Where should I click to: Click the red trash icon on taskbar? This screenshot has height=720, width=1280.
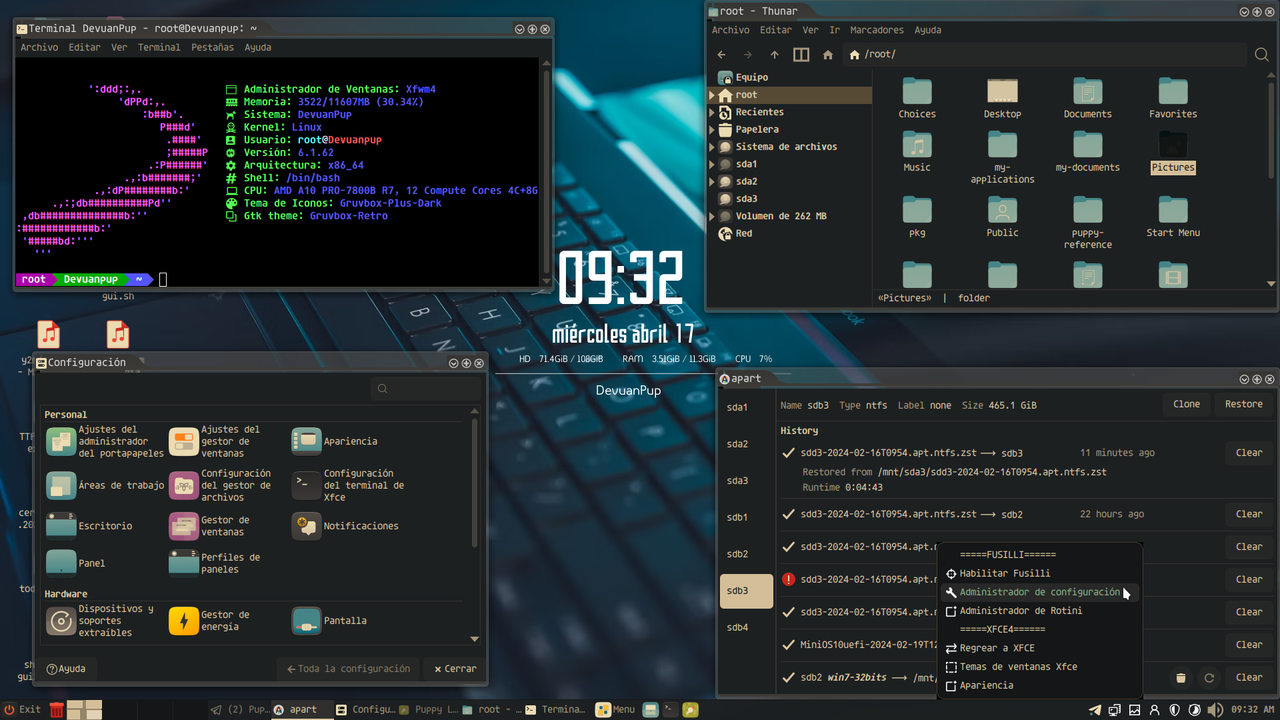coord(57,710)
